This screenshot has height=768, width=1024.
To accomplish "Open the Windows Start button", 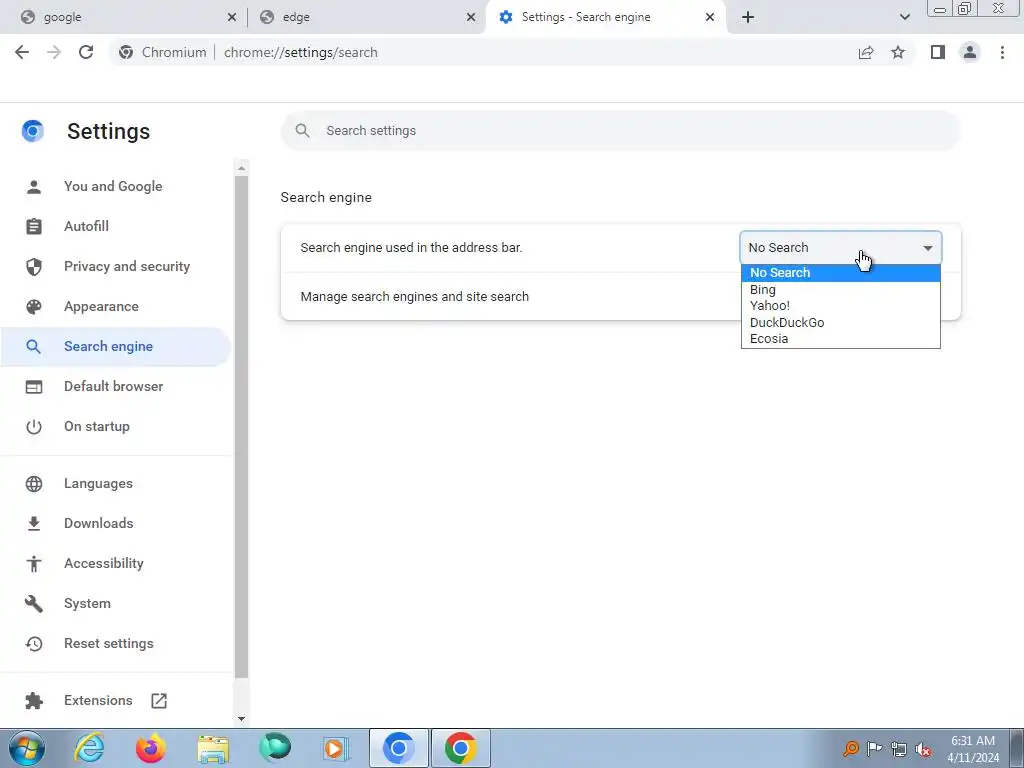I will tap(27, 748).
